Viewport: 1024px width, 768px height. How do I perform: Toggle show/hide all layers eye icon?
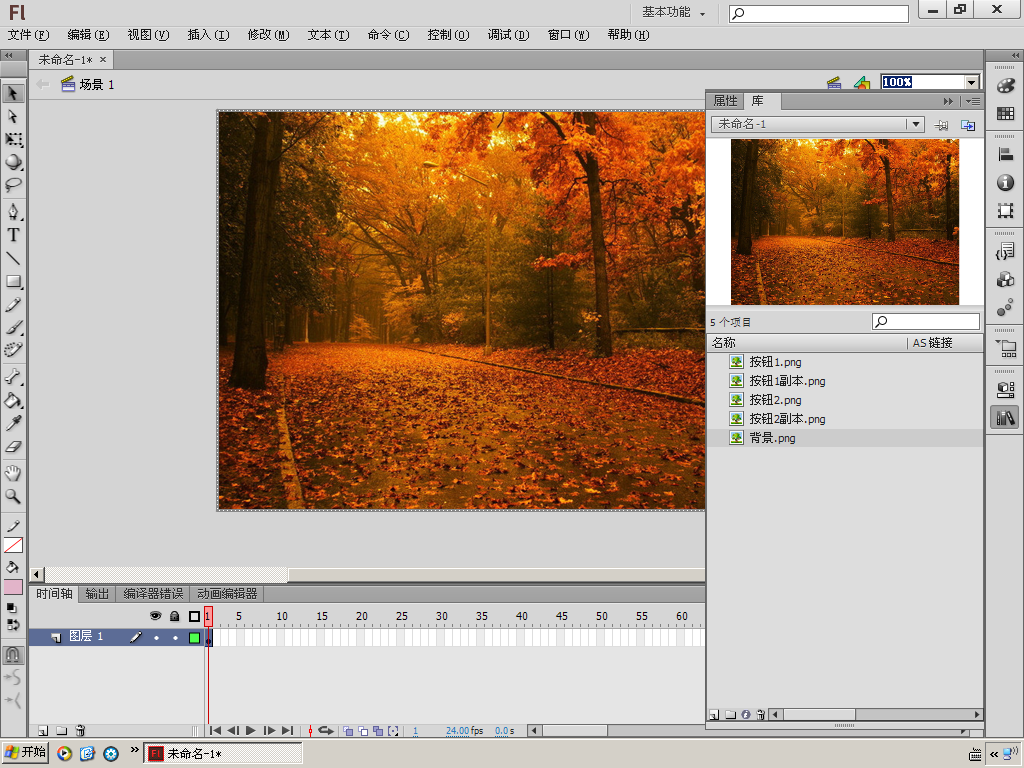click(x=155, y=616)
